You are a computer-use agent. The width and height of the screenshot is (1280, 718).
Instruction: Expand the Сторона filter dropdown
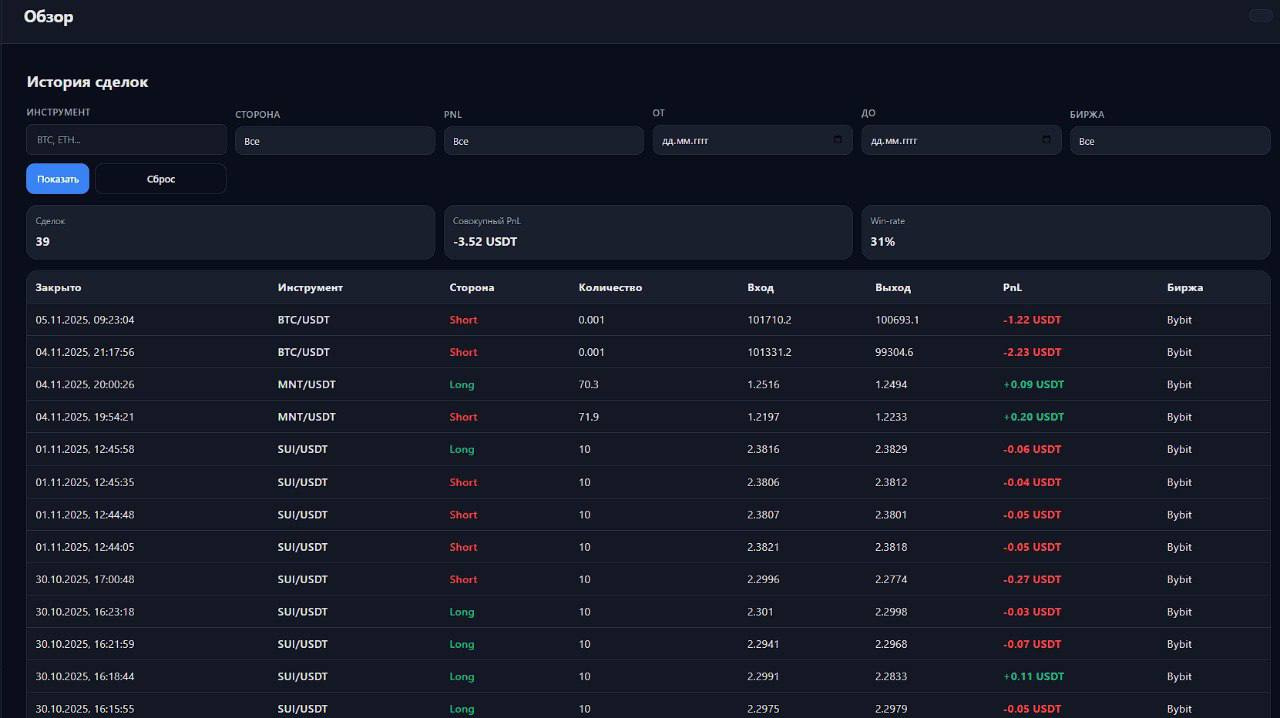click(335, 141)
